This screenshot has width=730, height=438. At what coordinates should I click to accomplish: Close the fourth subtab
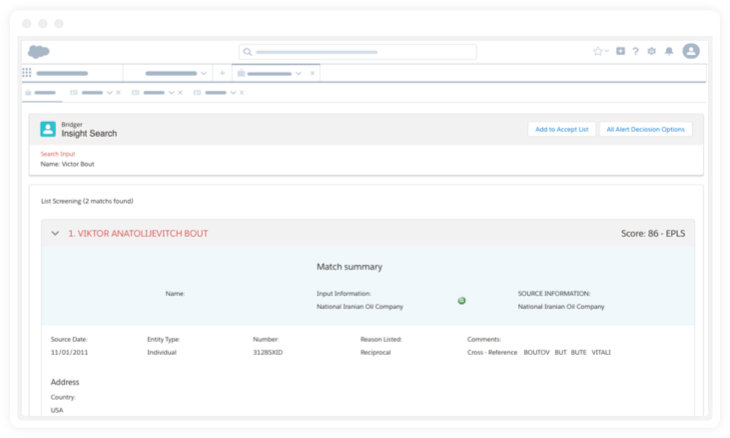[x=242, y=93]
